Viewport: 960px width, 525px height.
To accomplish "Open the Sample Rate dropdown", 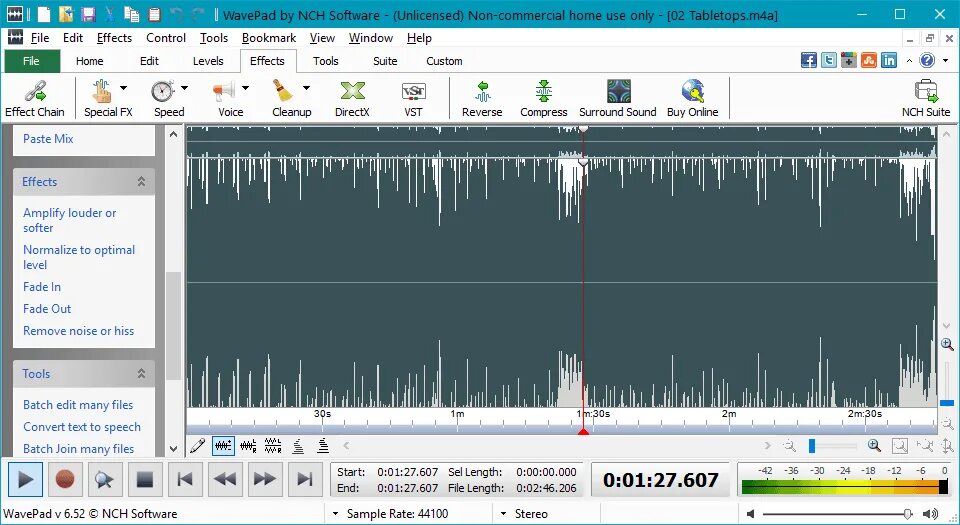I will [x=336, y=514].
